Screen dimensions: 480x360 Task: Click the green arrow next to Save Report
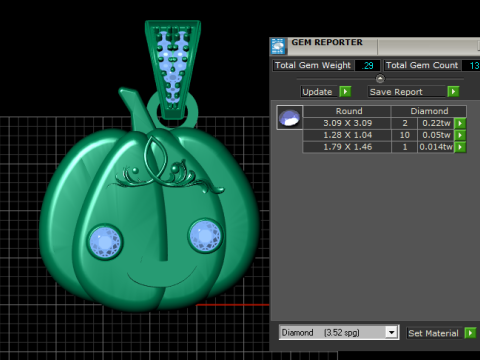(x=453, y=91)
